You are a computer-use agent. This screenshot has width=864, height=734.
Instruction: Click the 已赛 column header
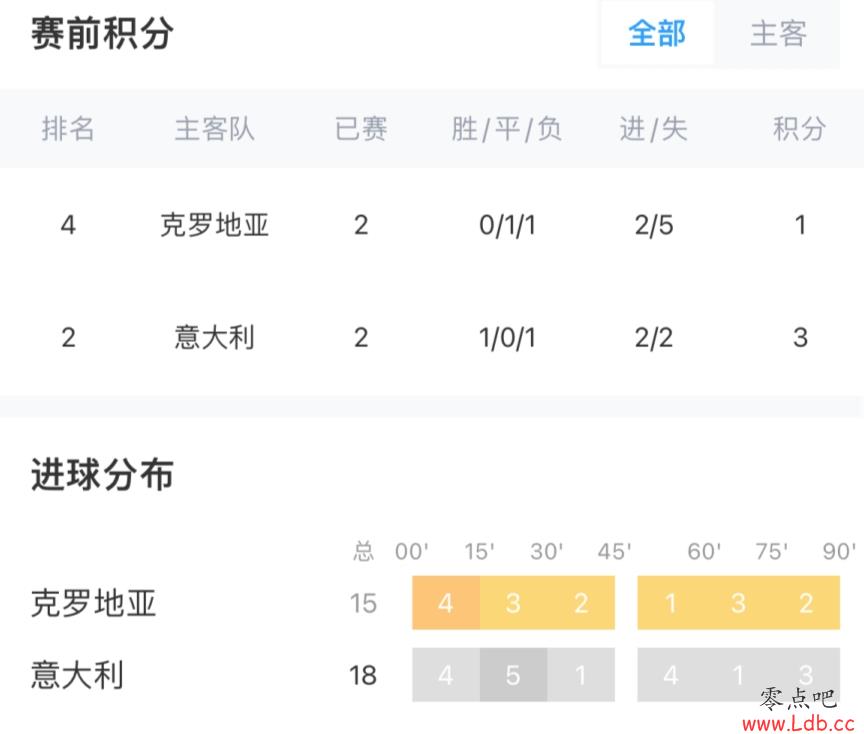pos(360,129)
